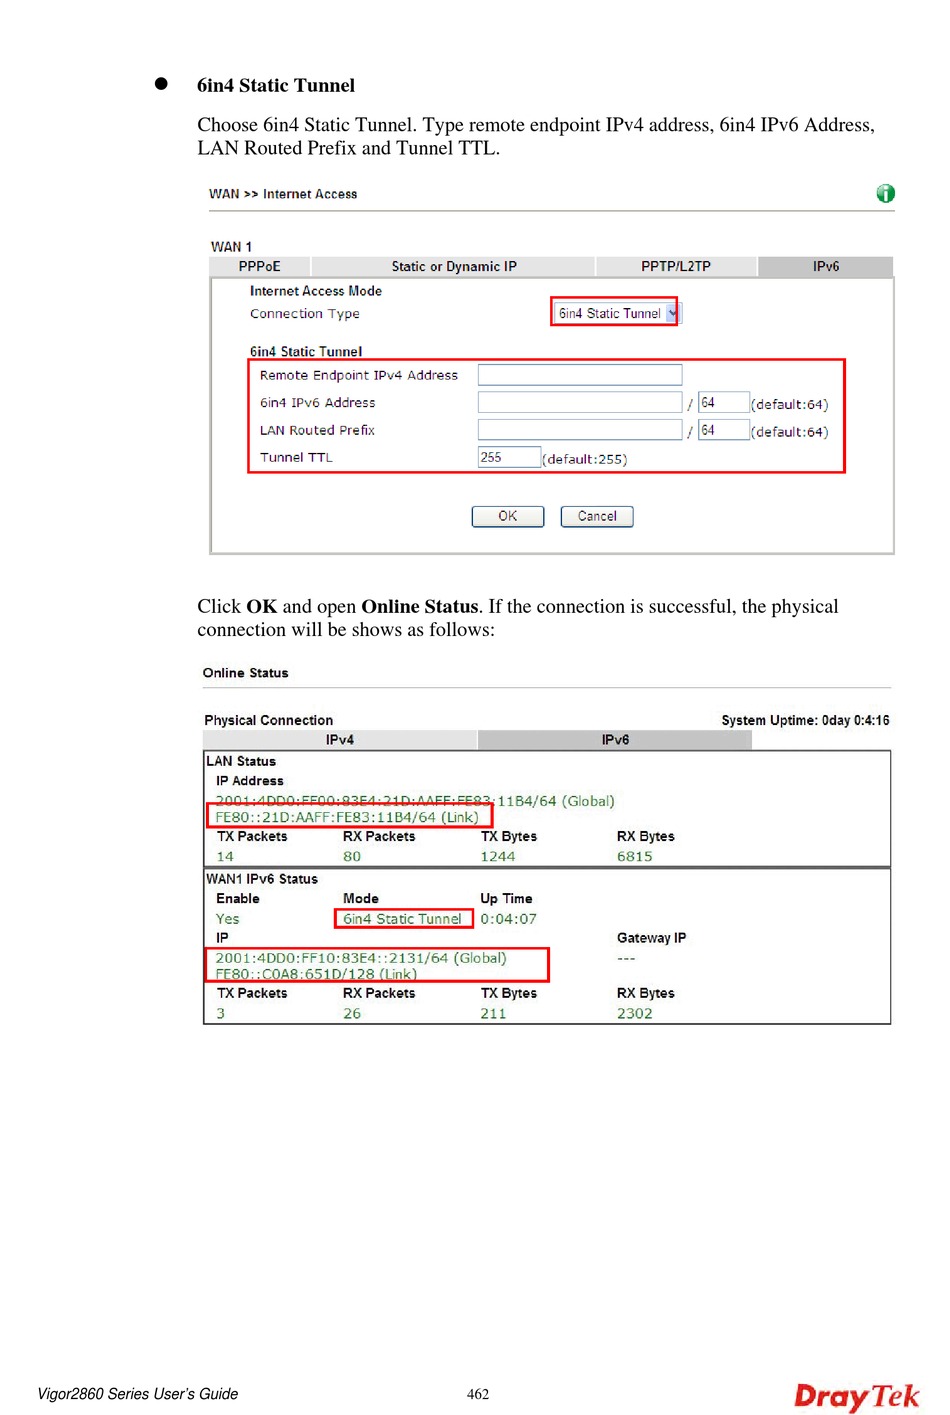This screenshot has height=1415, width=950.
Task: Open the PPTP/L2TP tab
Action: [675, 267]
